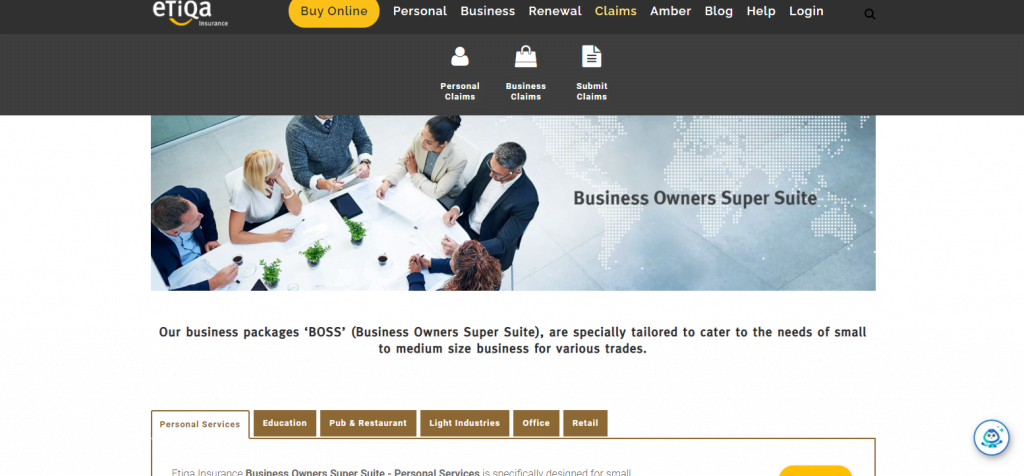Open the Business Claims shopping bag icon
This screenshot has height=476, width=1024.
(x=526, y=57)
